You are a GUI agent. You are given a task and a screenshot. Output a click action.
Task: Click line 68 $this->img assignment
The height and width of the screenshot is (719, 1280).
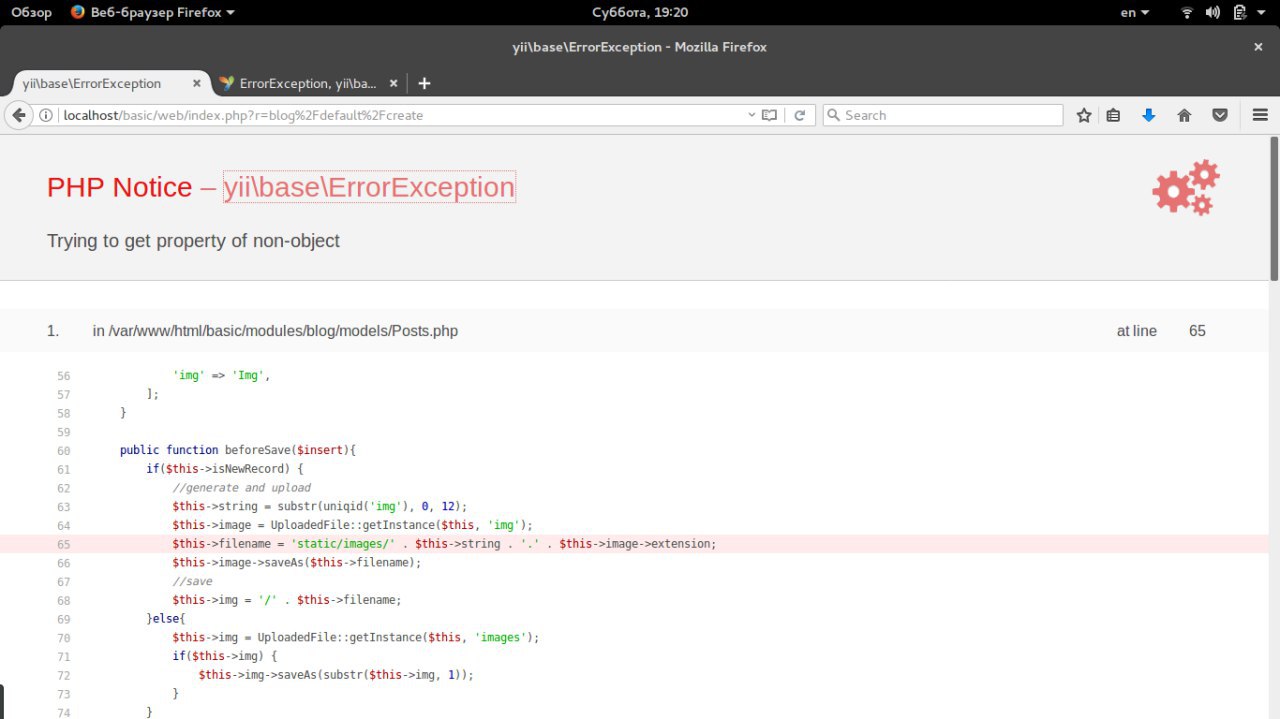287,600
